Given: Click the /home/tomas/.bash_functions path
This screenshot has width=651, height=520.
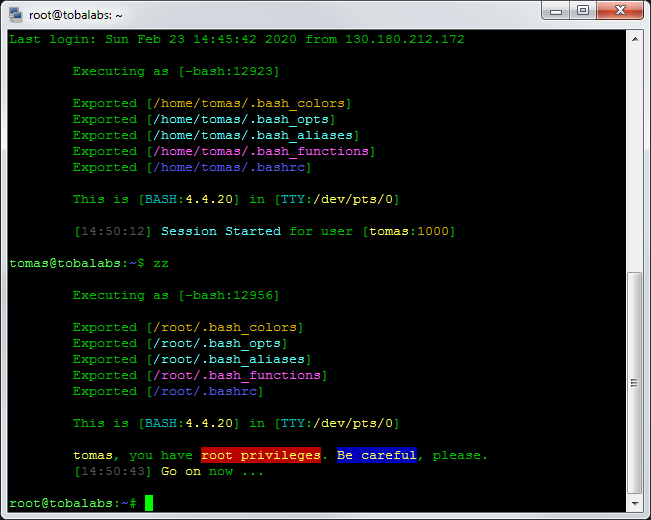Looking at the screenshot, I should pos(261,152).
